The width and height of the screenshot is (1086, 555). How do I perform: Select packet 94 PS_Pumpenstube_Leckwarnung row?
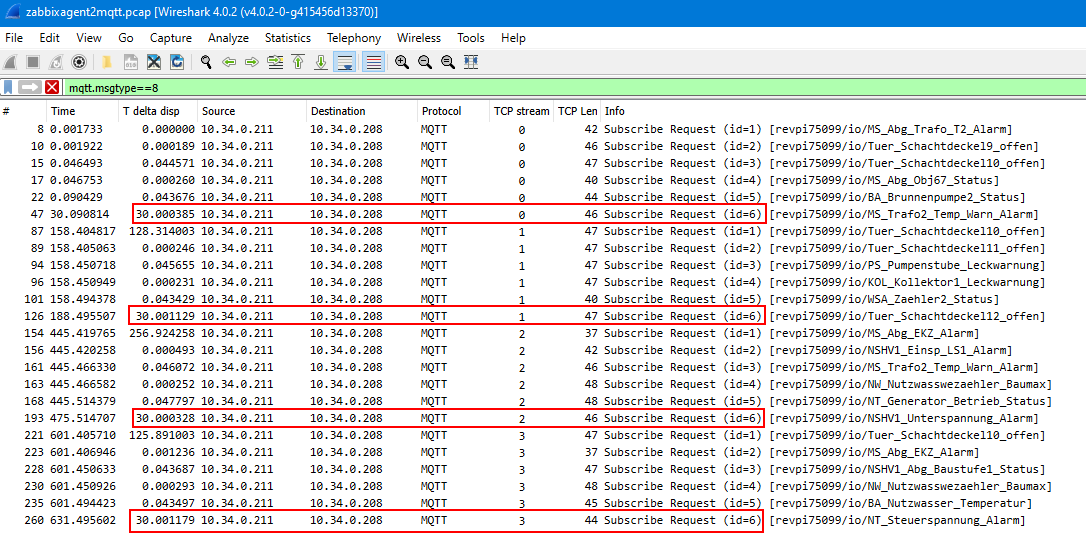tap(543, 265)
